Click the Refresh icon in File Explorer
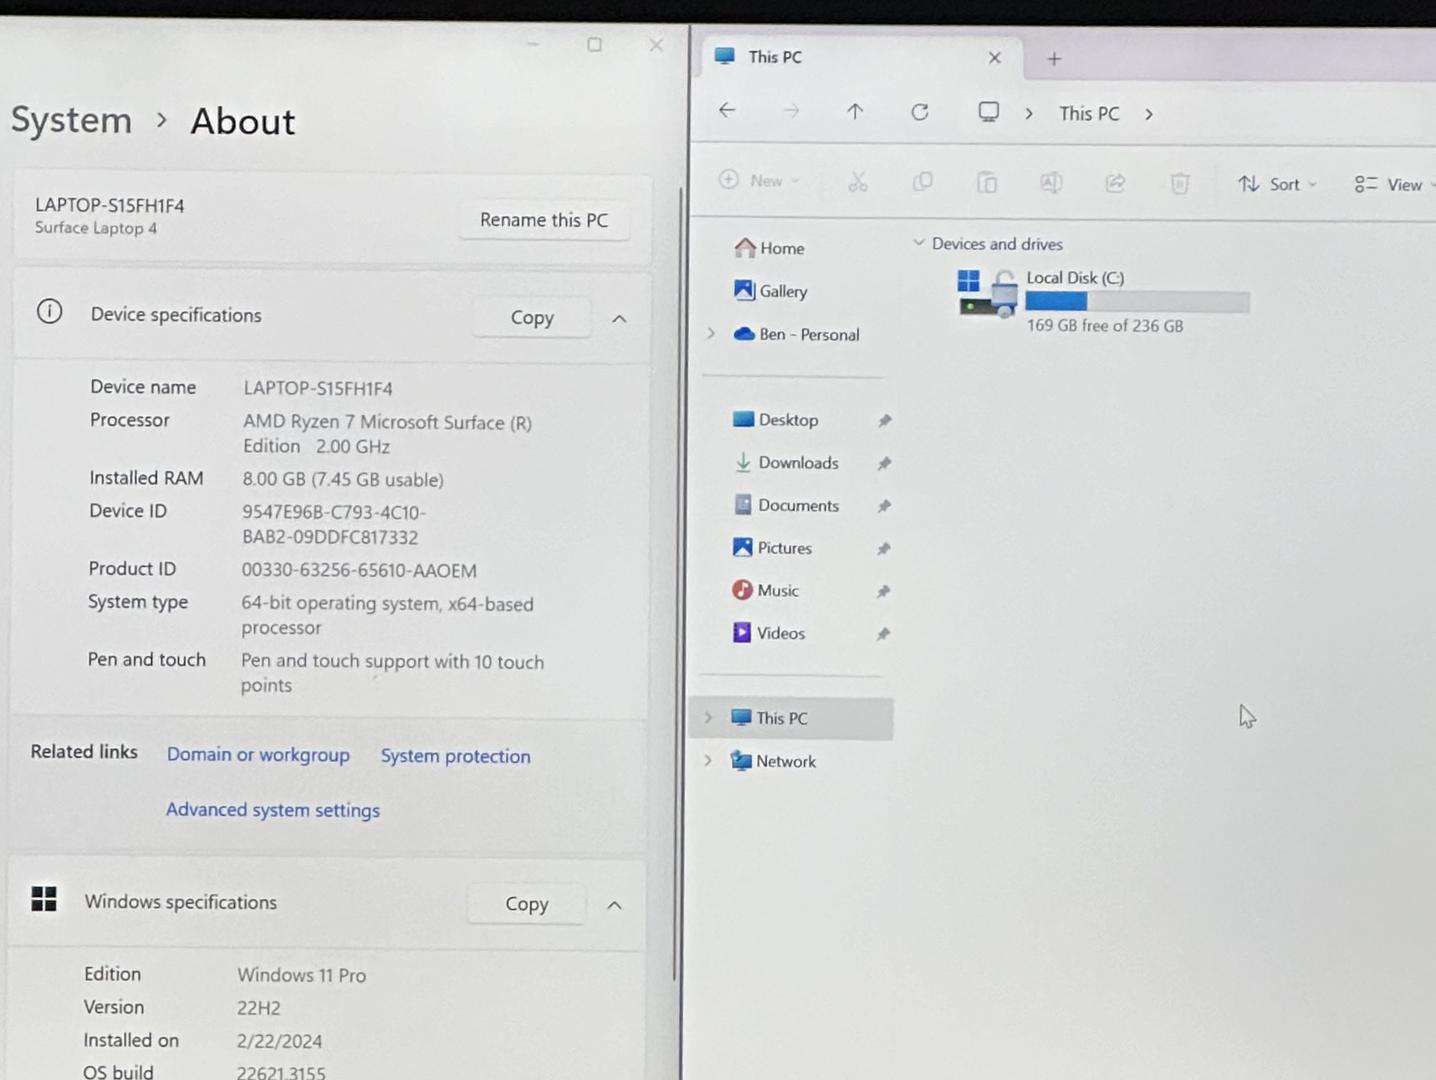 tap(920, 112)
